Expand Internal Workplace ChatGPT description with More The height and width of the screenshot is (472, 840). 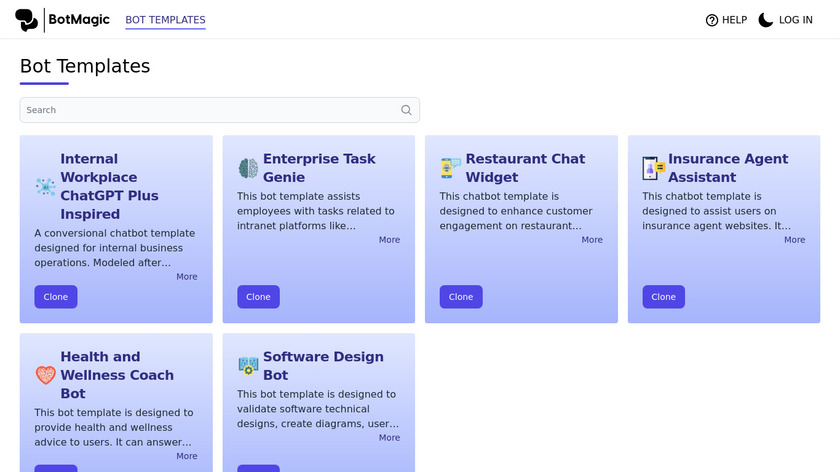(x=187, y=277)
